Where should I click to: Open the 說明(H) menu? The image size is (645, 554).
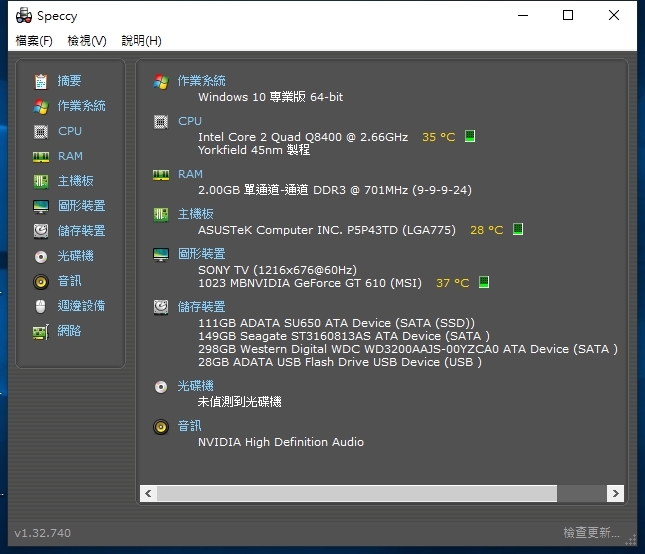142,41
